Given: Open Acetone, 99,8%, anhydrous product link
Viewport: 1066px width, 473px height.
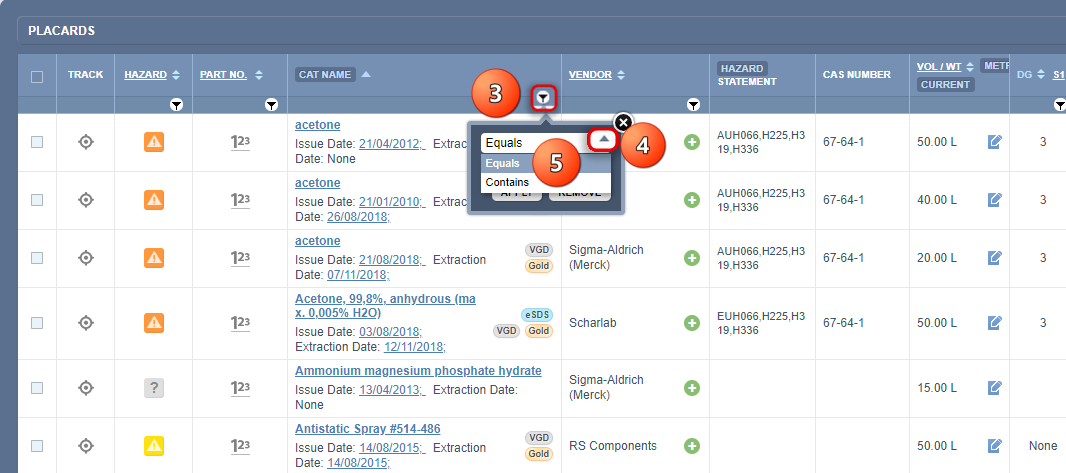Looking at the screenshot, I should [x=385, y=306].
